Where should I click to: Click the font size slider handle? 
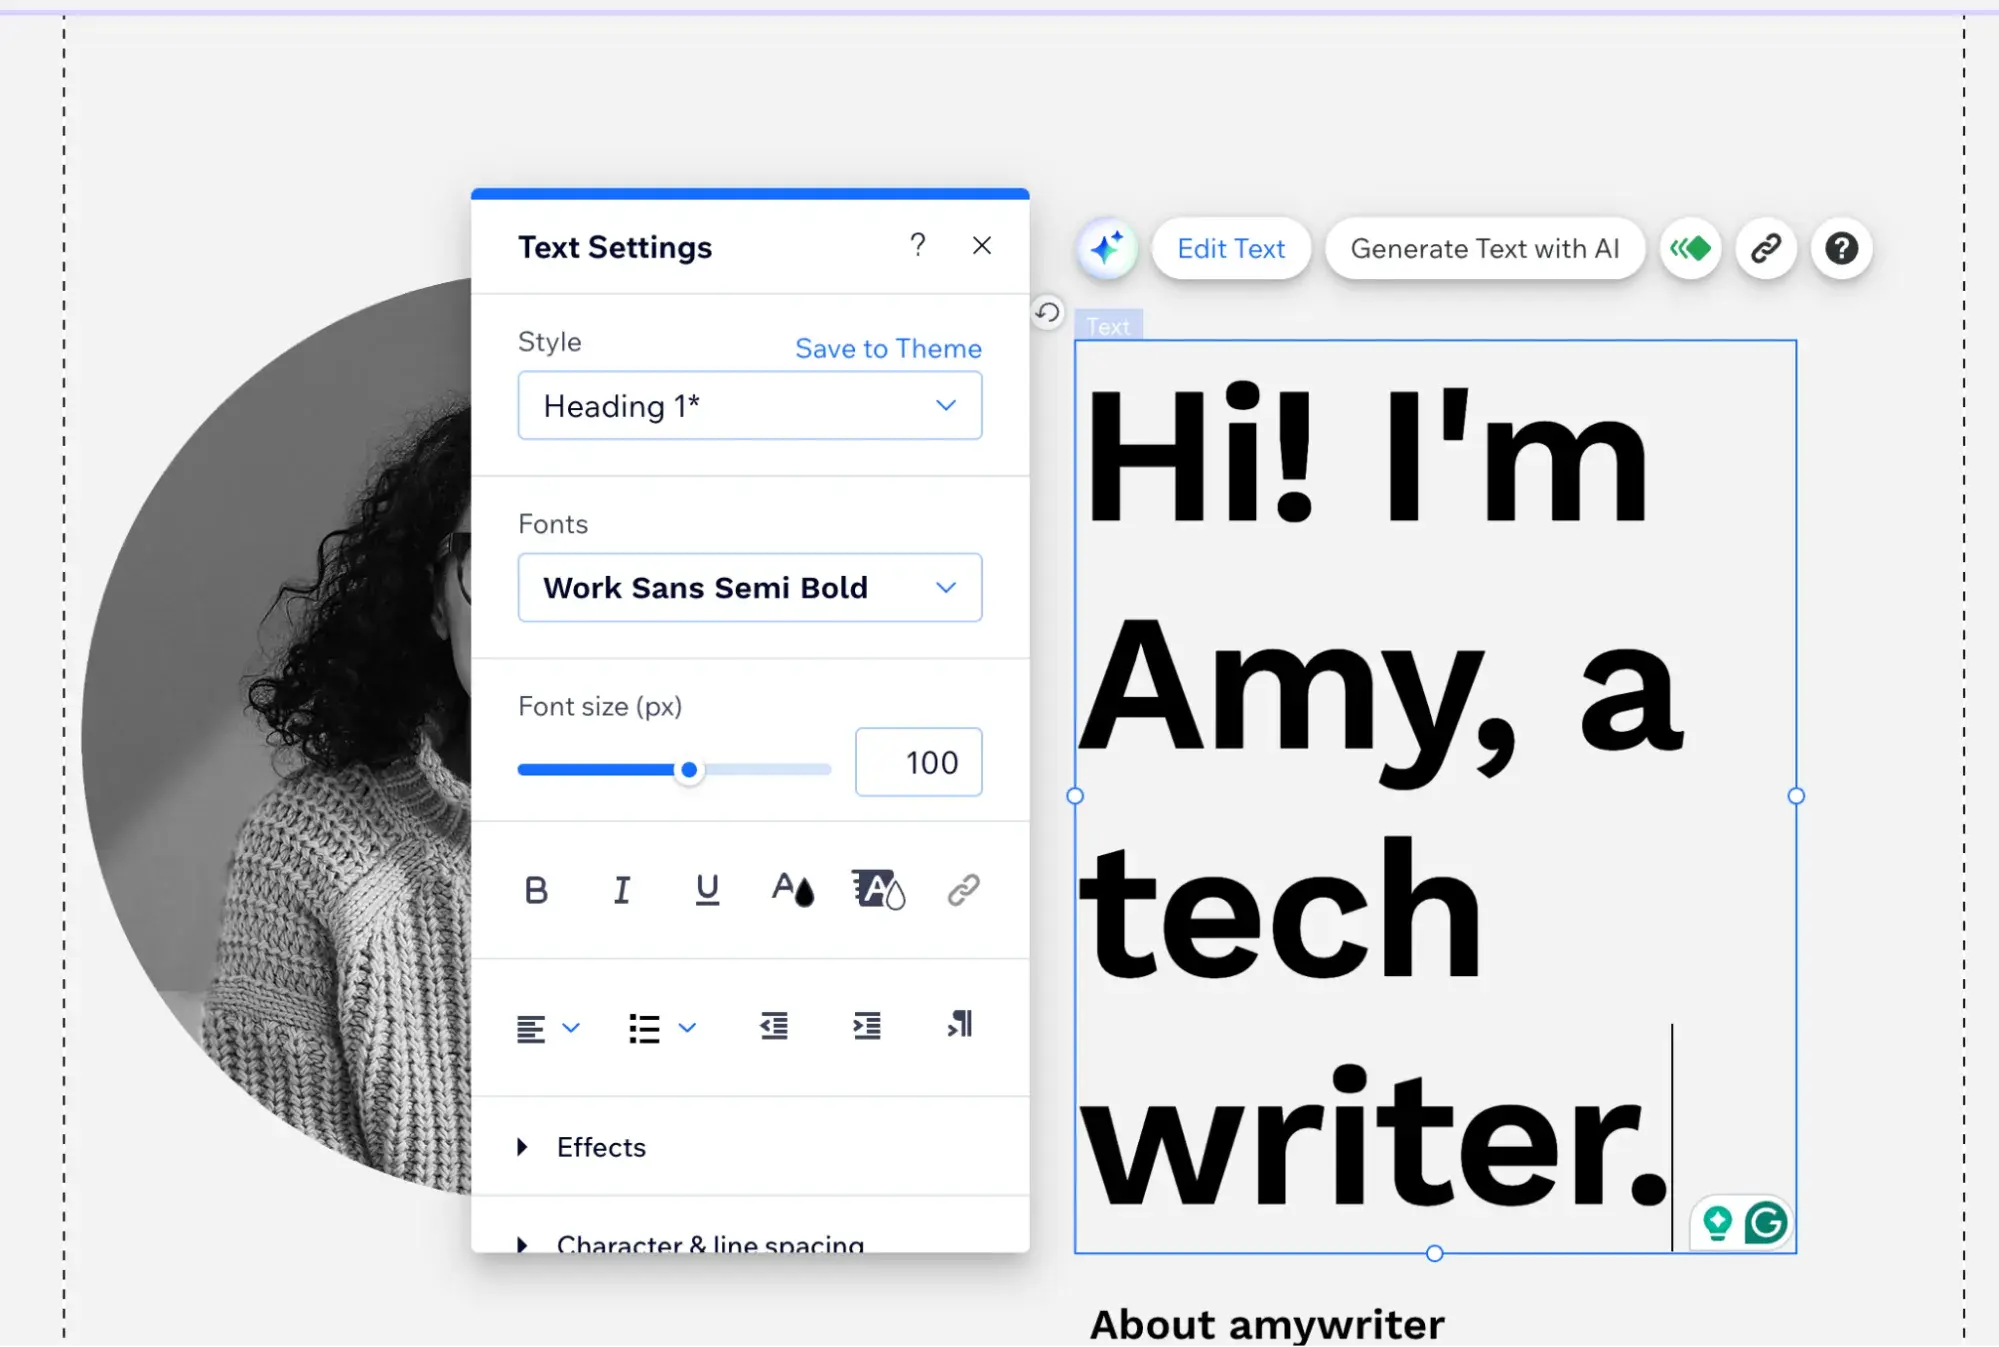(689, 770)
